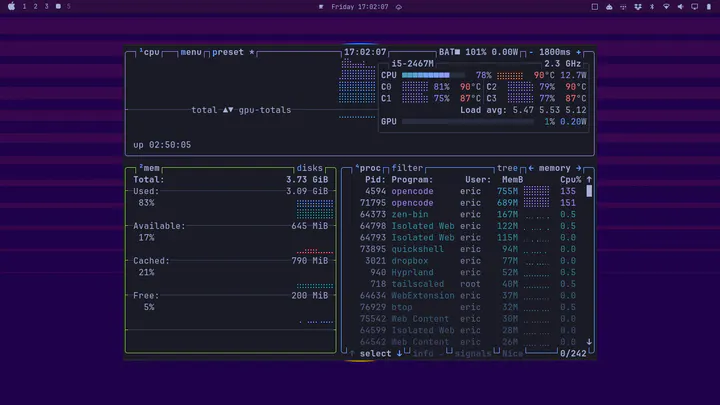Viewport: 720px width, 405px height.
Task: Click the MemB column header
Action: (x=512, y=180)
